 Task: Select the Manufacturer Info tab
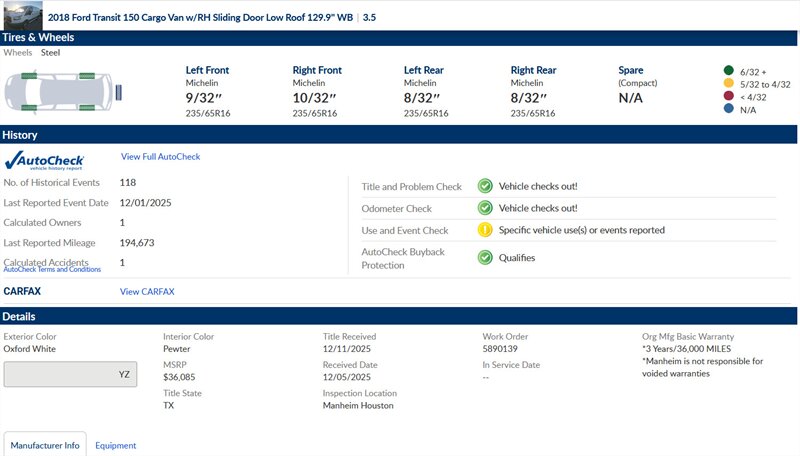[45, 445]
